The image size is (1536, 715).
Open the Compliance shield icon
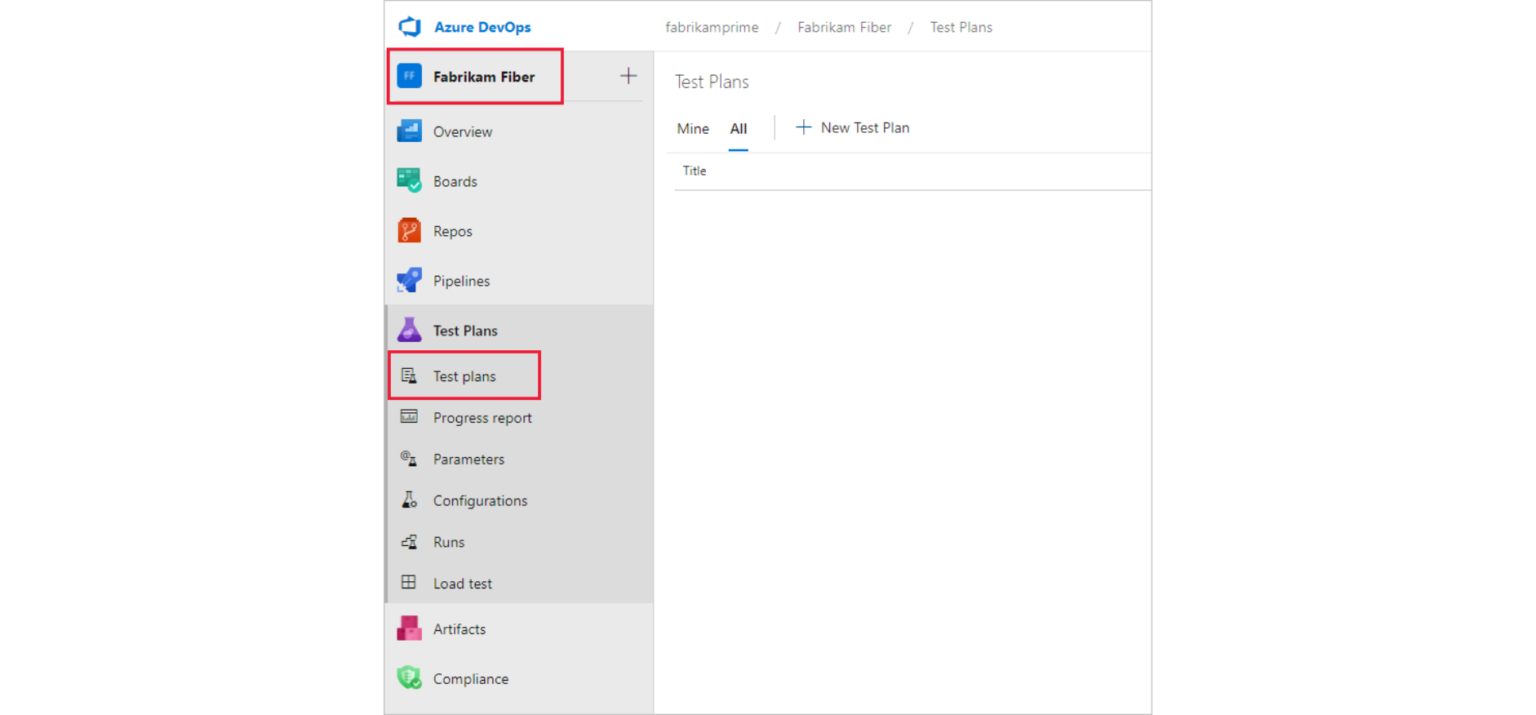point(409,678)
